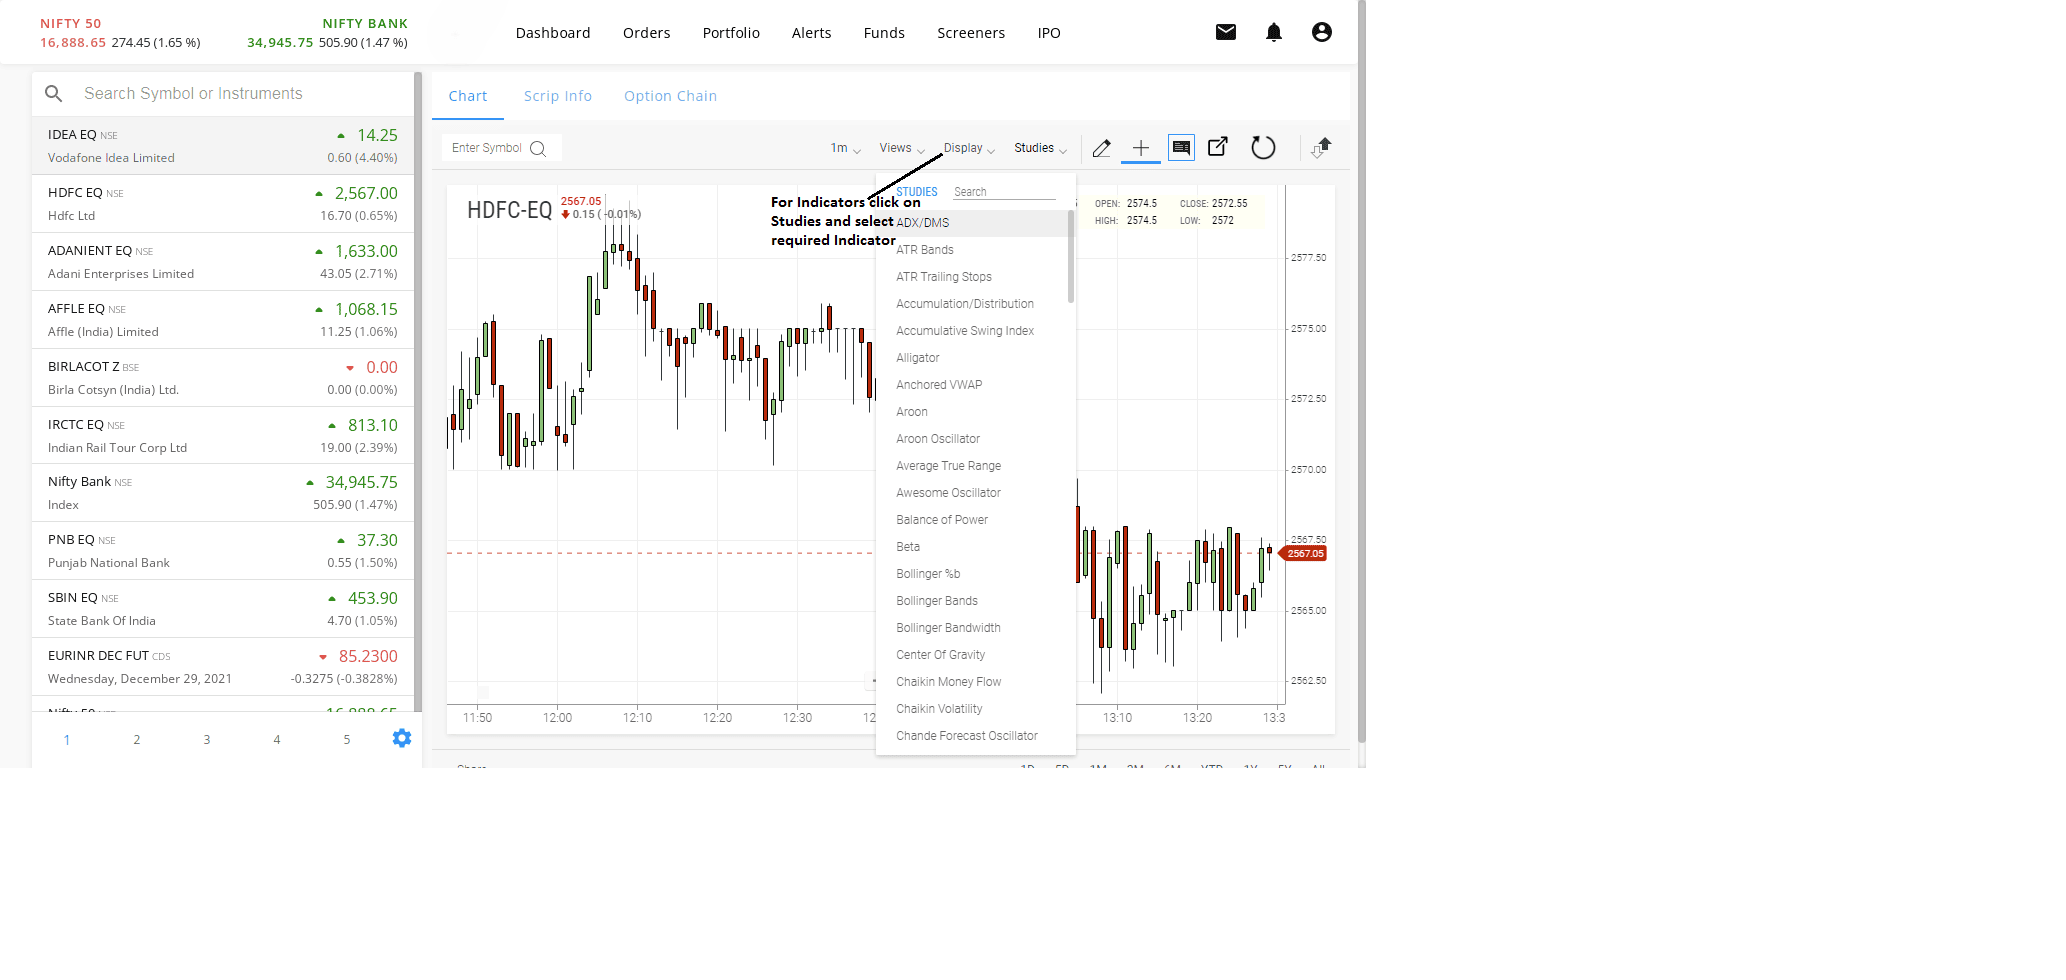The image size is (2066, 980).
Task: Expand the Views dropdown
Action: pos(901,148)
